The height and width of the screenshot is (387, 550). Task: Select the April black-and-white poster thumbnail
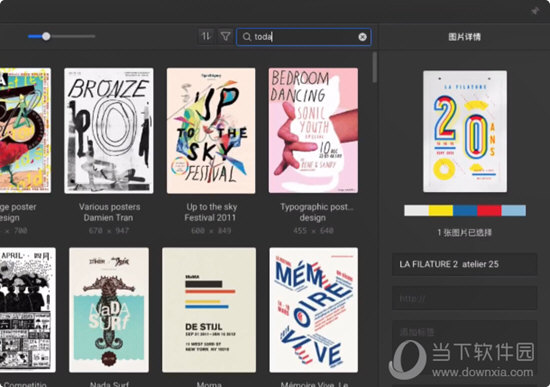27,310
